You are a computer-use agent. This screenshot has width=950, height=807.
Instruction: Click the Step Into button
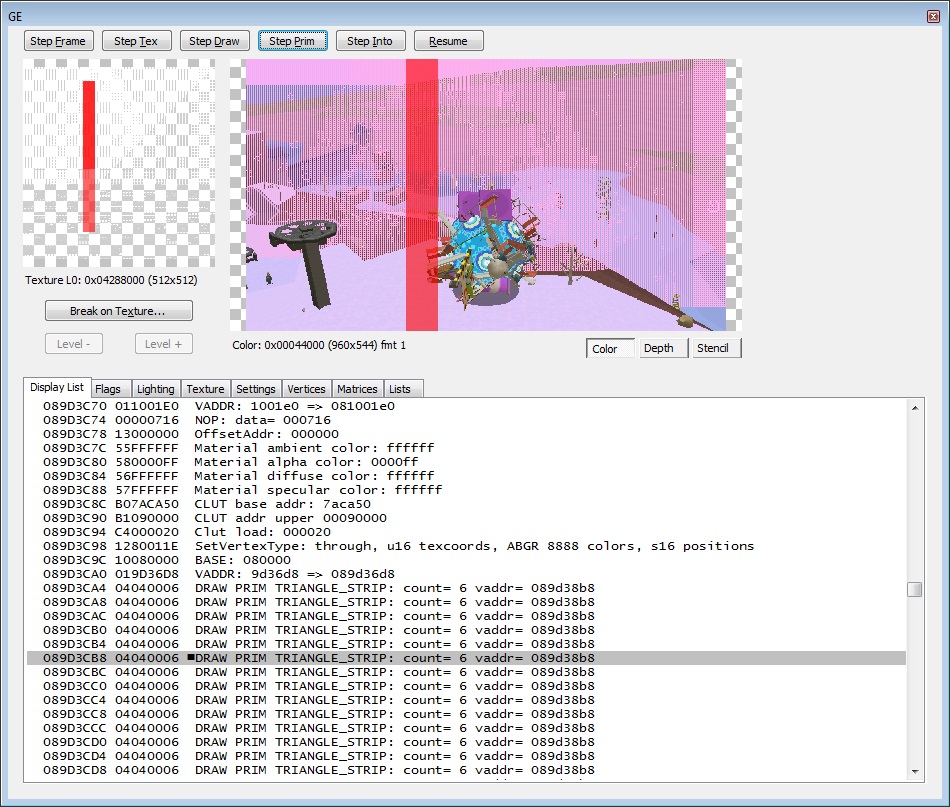coord(370,41)
